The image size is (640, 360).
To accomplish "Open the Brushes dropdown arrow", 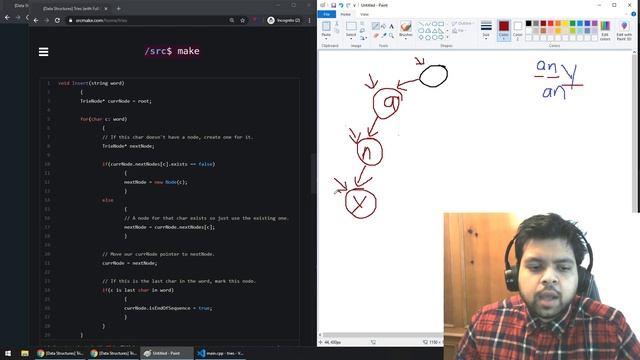I will click(406, 39).
